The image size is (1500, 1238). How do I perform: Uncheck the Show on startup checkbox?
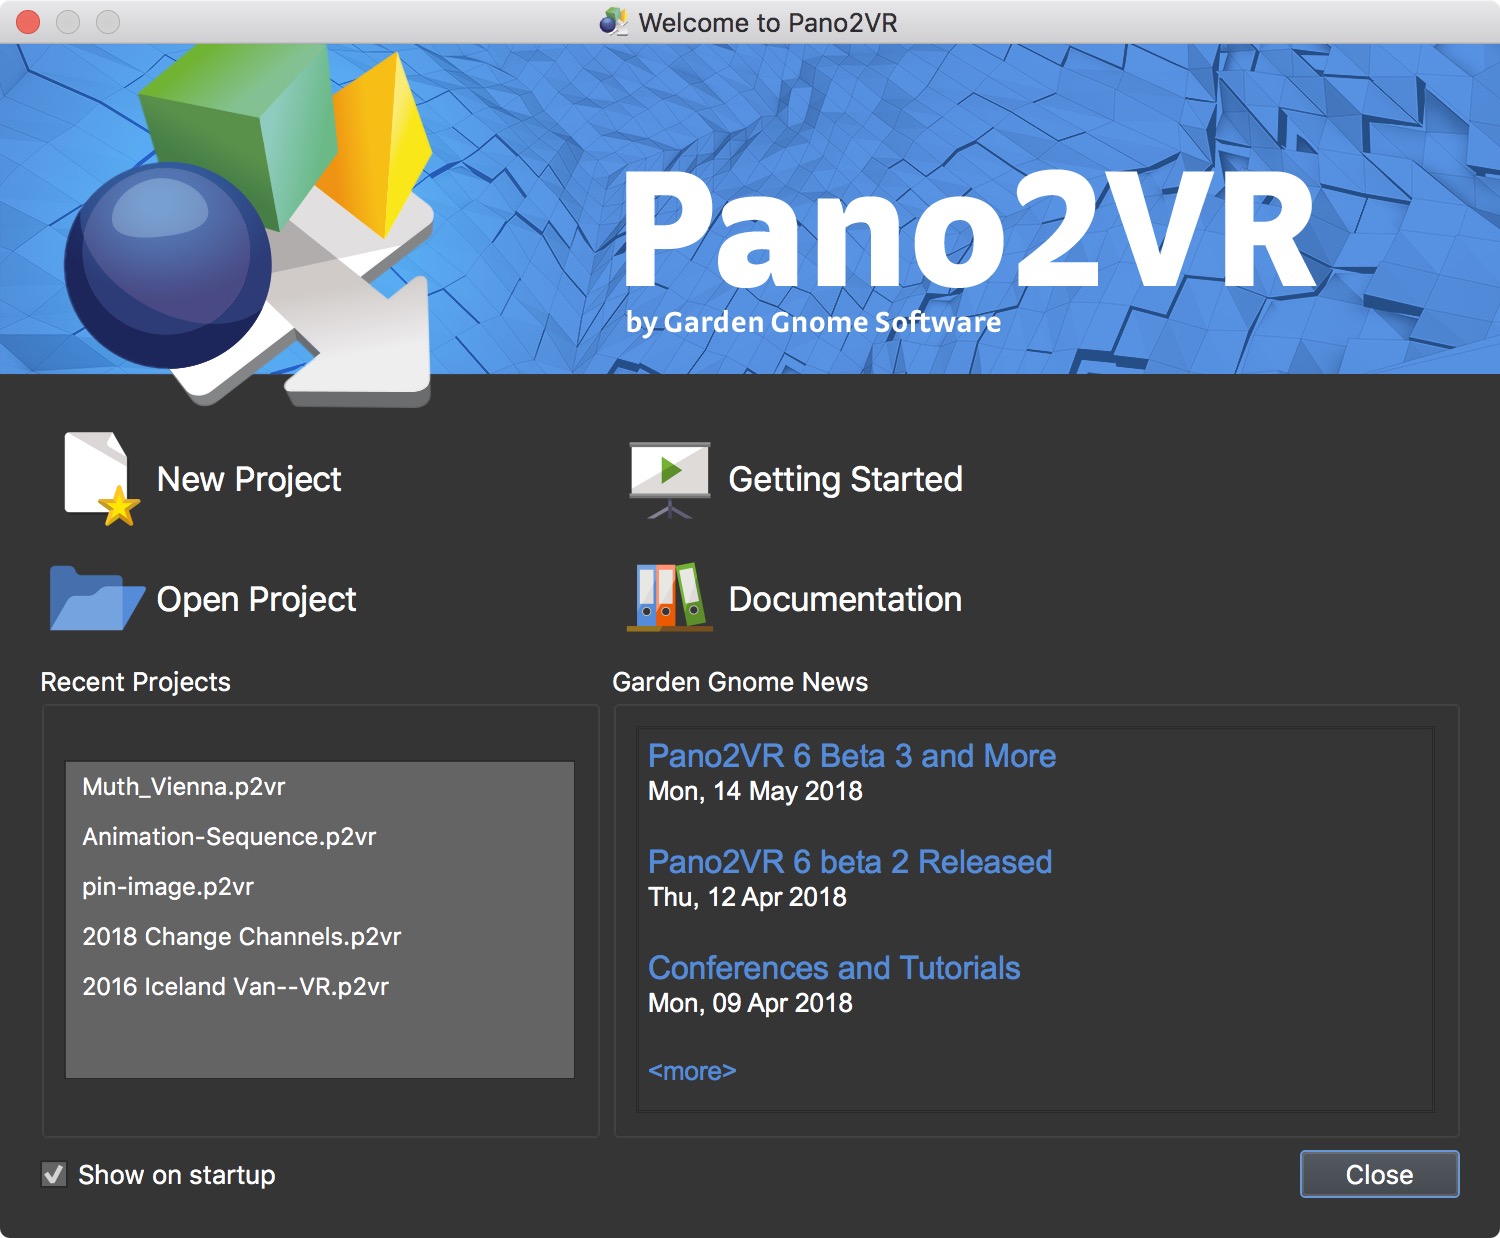tap(54, 1174)
